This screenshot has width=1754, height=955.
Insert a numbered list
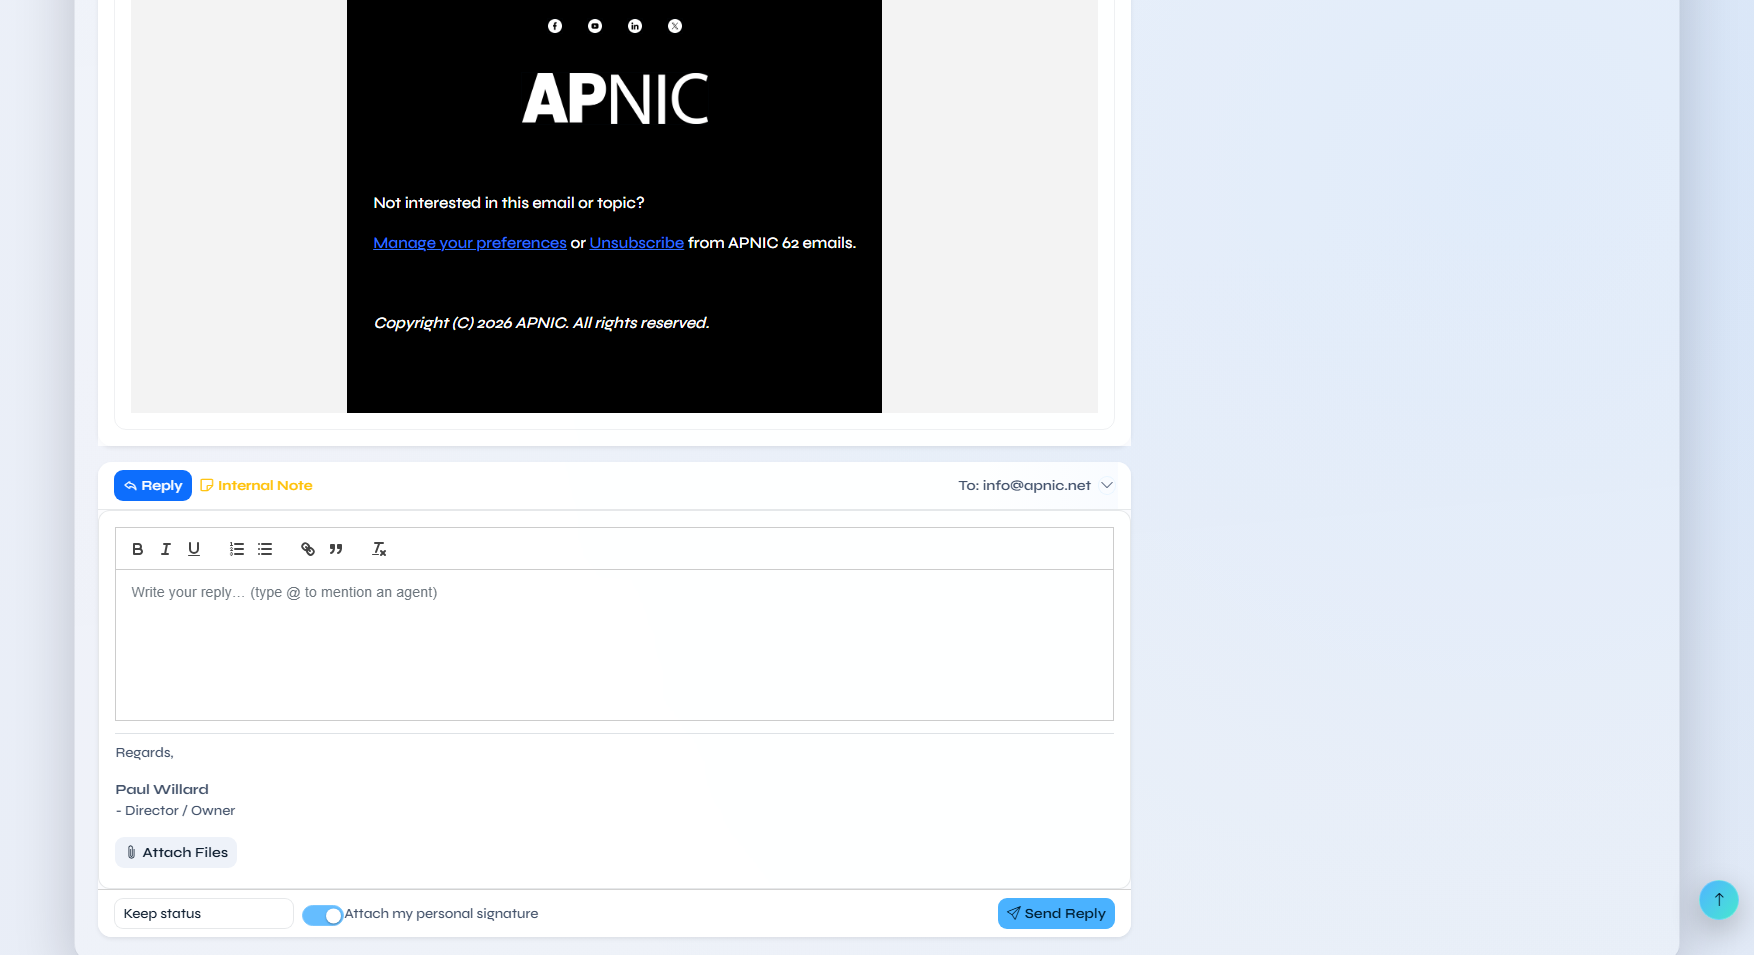tap(237, 549)
